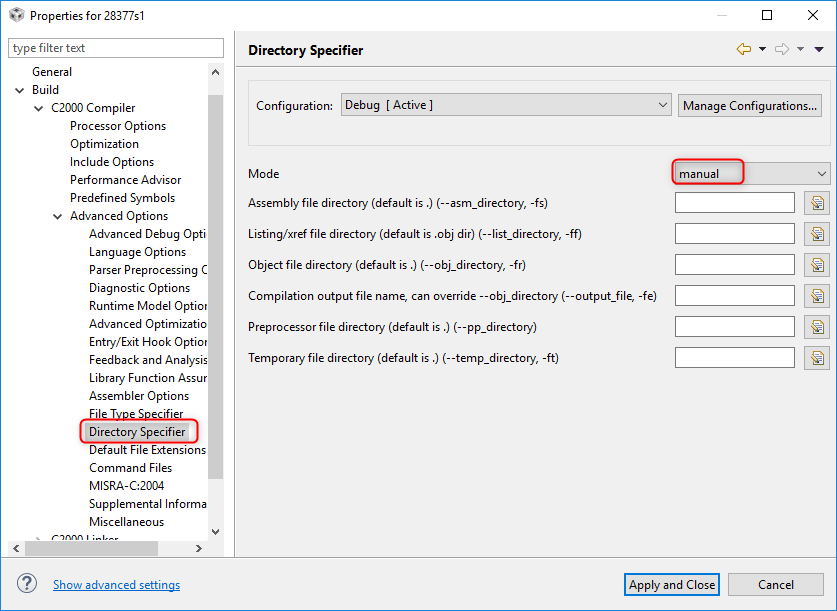The height and width of the screenshot is (611, 837).
Task: Collapse the Build tree node
Action: pos(20,90)
